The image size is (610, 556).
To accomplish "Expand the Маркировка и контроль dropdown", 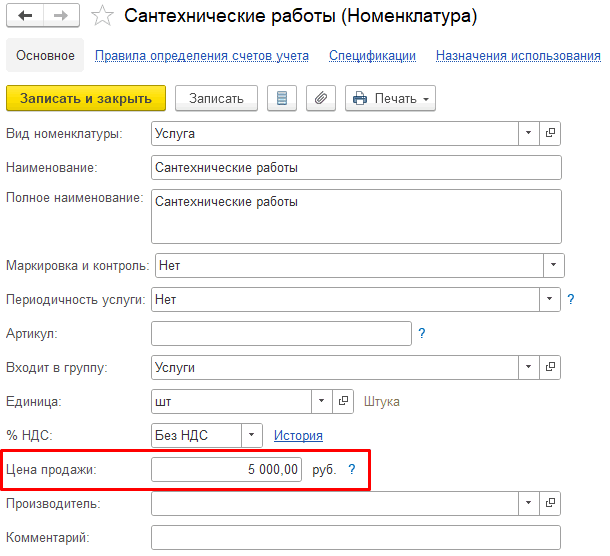I will tap(553, 265).
